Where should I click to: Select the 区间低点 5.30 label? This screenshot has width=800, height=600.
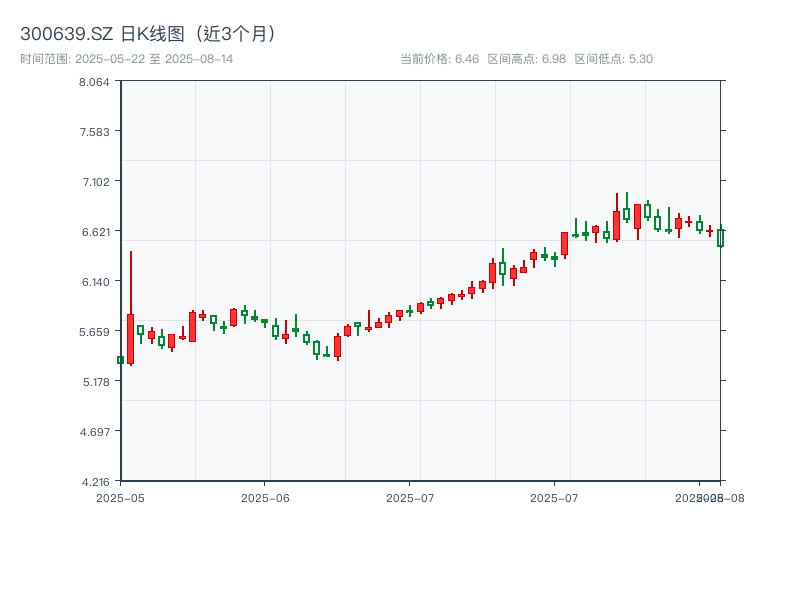tap(613, 59)
